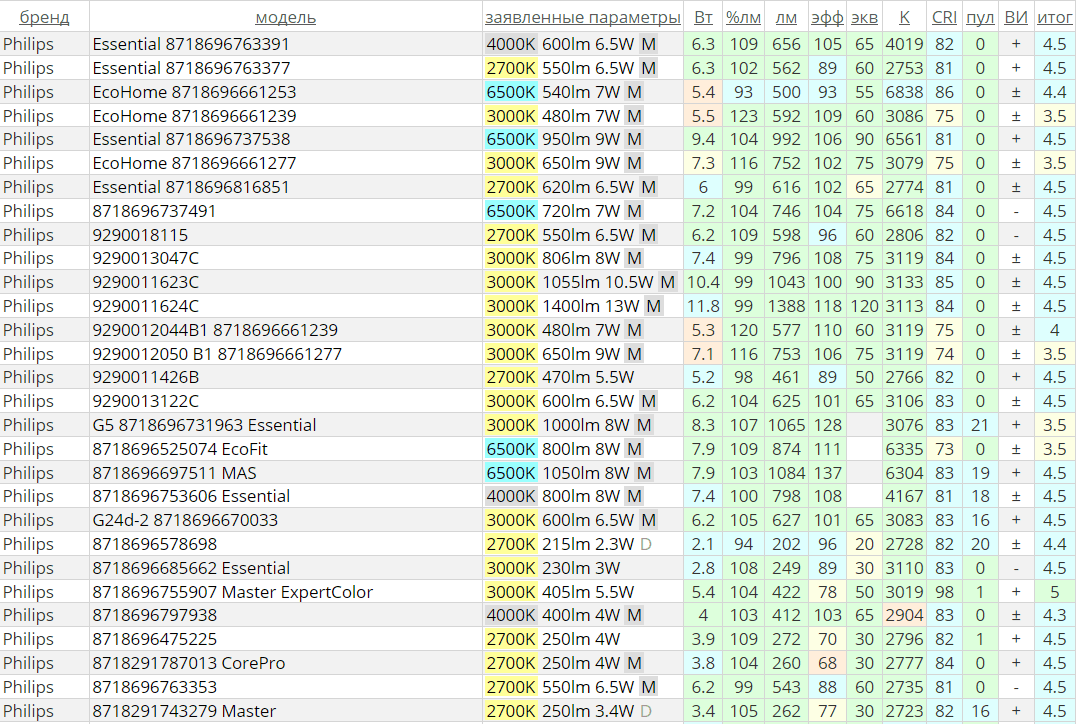This screenshot has width=1086, height=724.
Task: Sort by Вт column header
Action: click(703, 17)
